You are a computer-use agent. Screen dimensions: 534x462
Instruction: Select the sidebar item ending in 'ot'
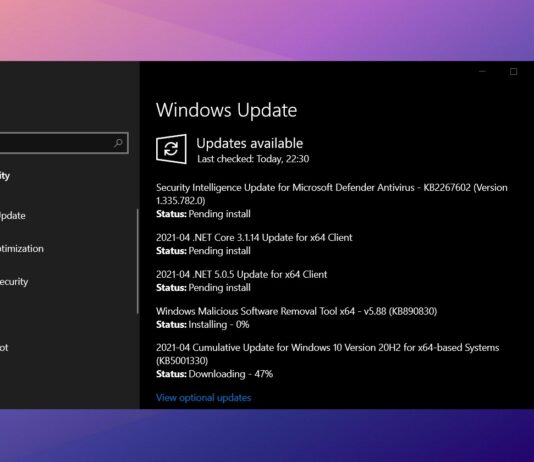4,348
